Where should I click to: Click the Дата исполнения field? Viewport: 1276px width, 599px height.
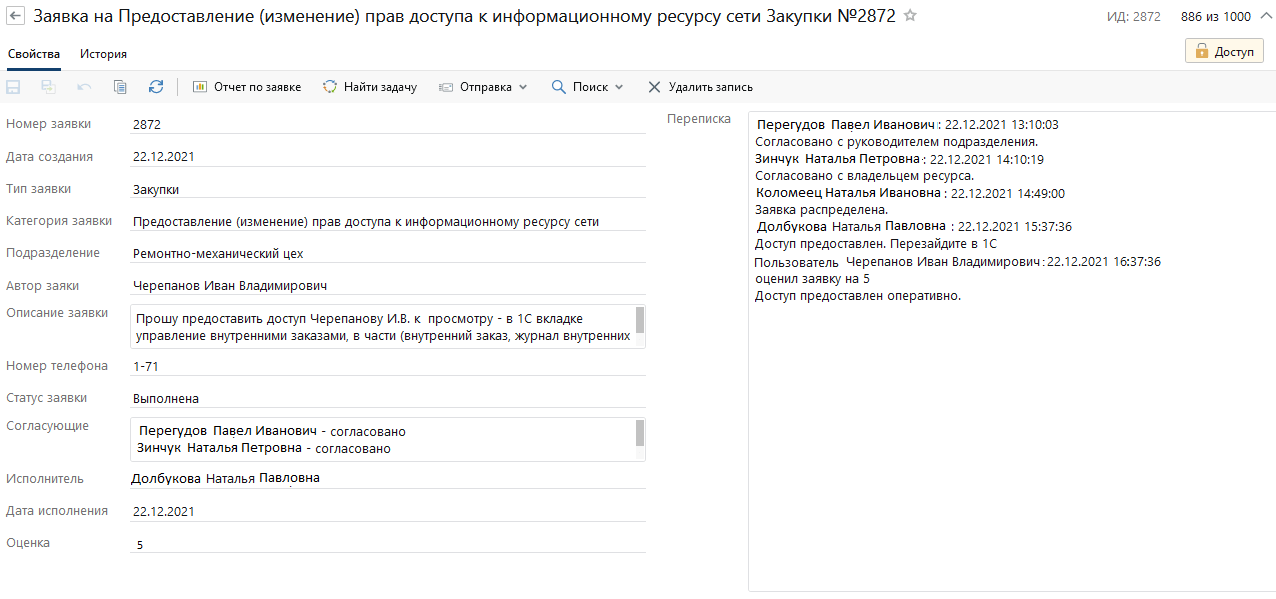tap(388, 511)
